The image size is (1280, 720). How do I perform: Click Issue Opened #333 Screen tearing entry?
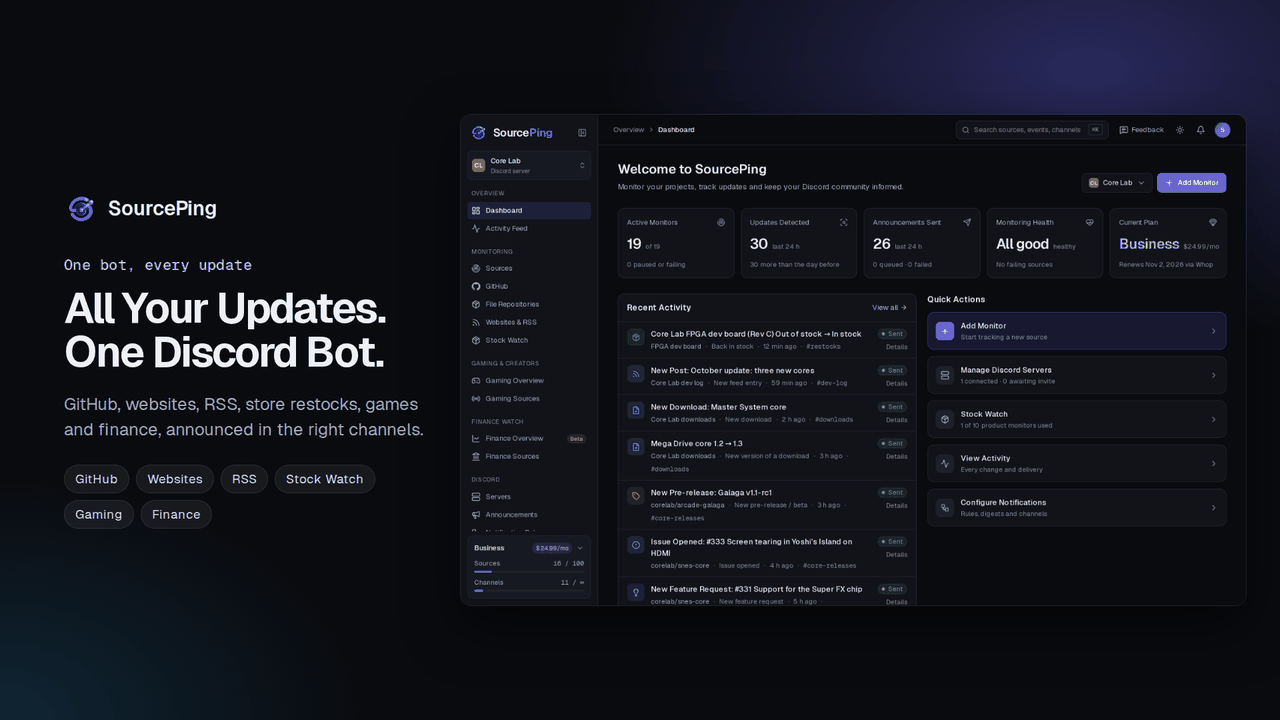[x=767, y=553]
